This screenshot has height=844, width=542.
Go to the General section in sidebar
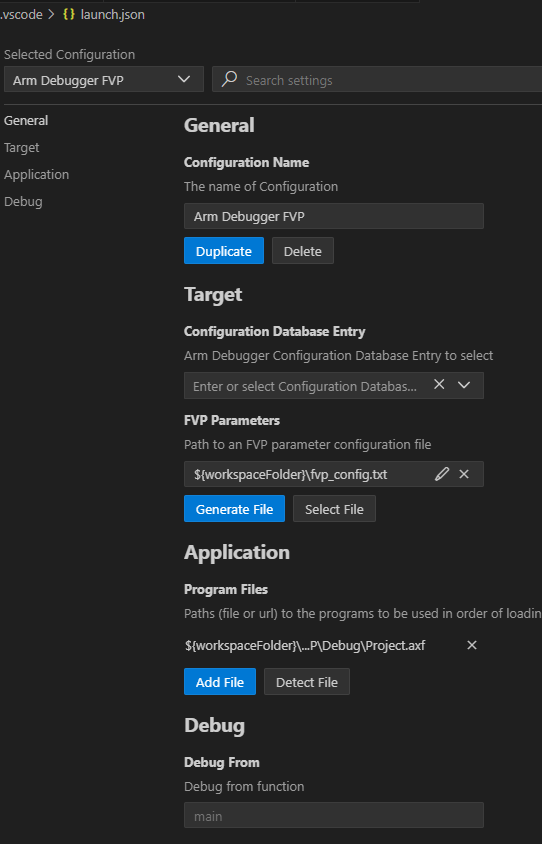coord(26,121)
